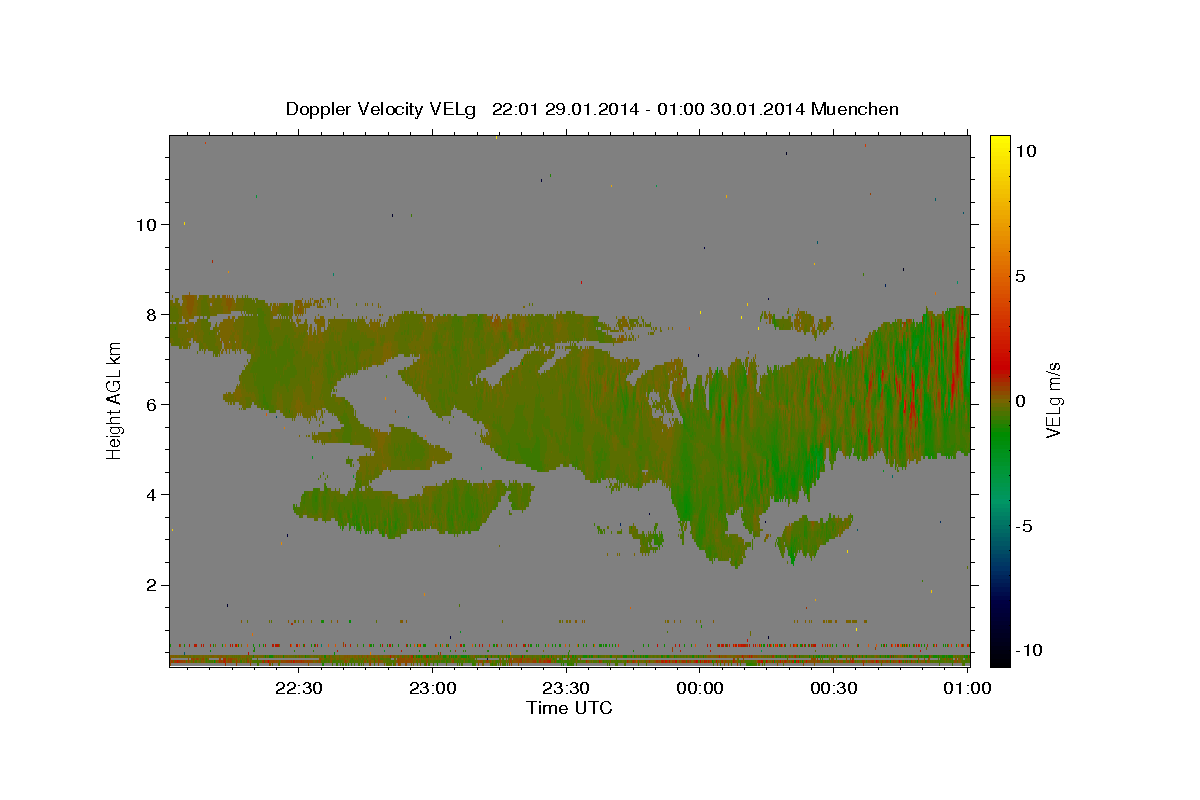Click the height tick label 6
The height and width of the screenshot is (800, 1200).
[x=152, y=404]
